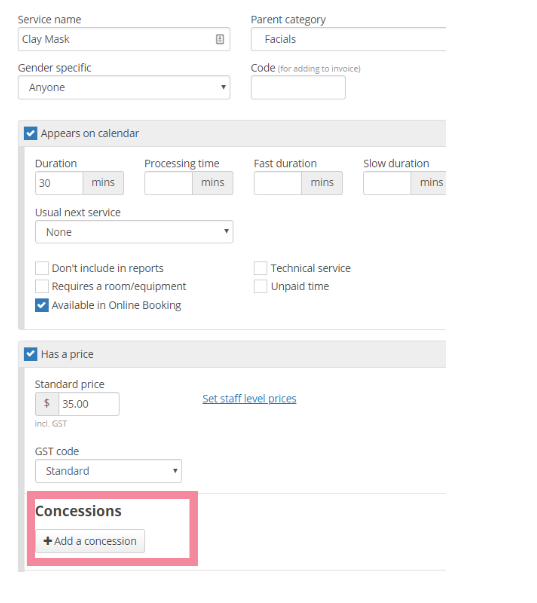Focus the Duration minutes field
The image size is (537, 603).
pyautogui.click(x=59, y=183)
